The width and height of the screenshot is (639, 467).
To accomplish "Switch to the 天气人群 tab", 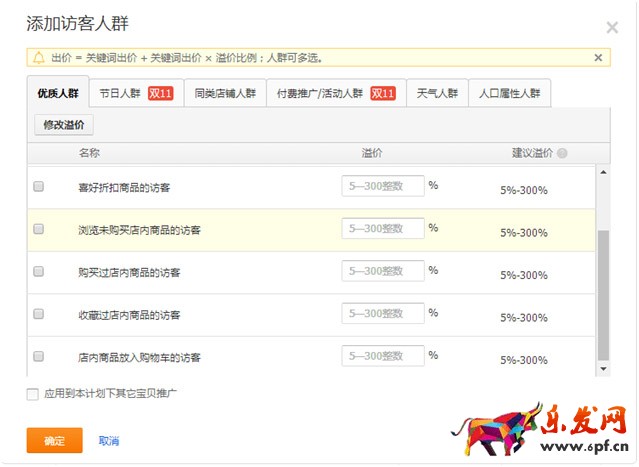I will point(436,94).
